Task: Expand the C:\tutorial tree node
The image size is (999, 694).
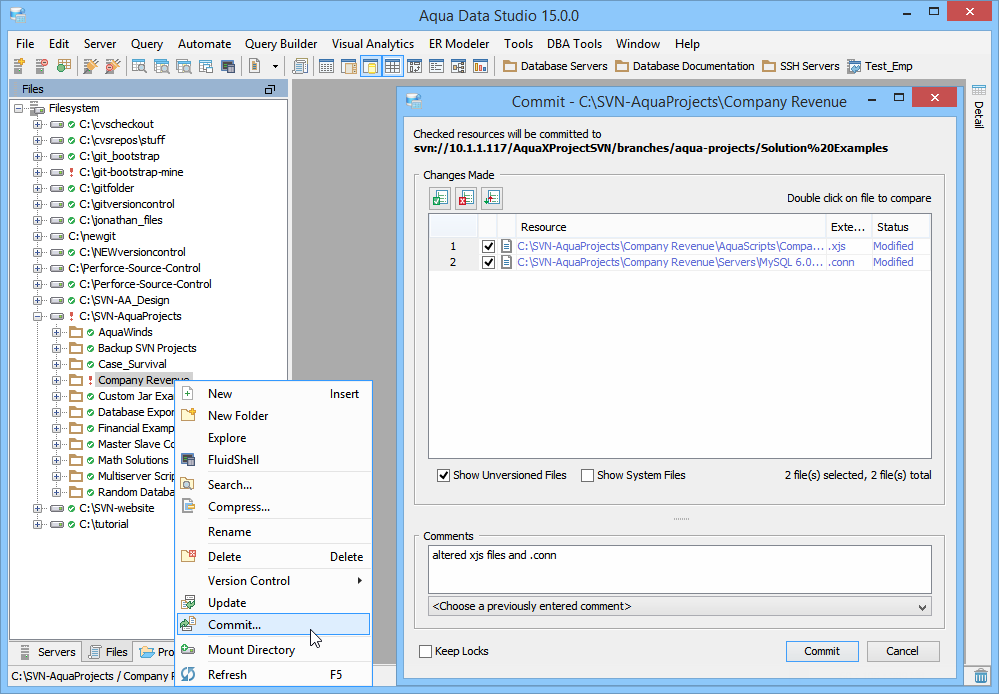Action: [x=38, y=524]
